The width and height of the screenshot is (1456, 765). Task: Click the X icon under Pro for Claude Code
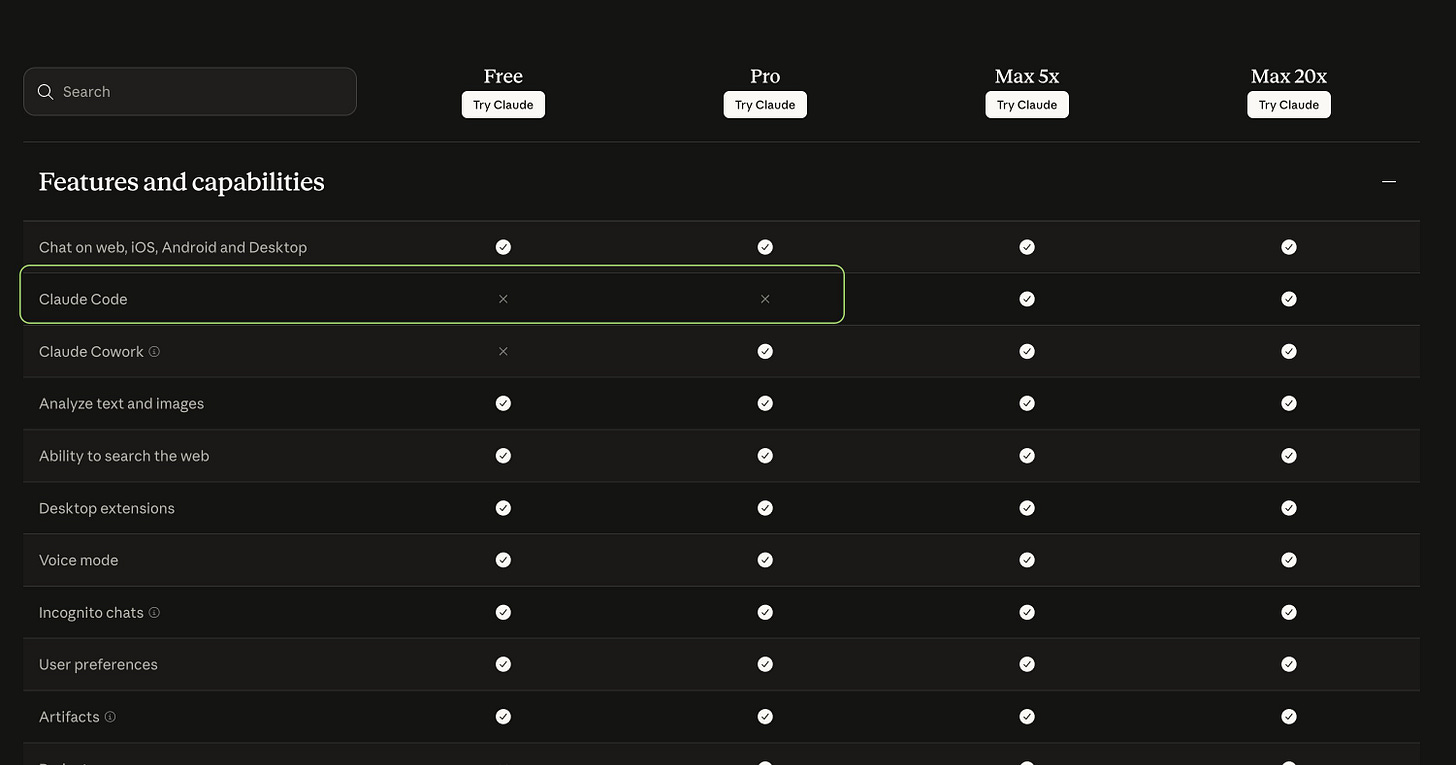(x=765, y=298)
